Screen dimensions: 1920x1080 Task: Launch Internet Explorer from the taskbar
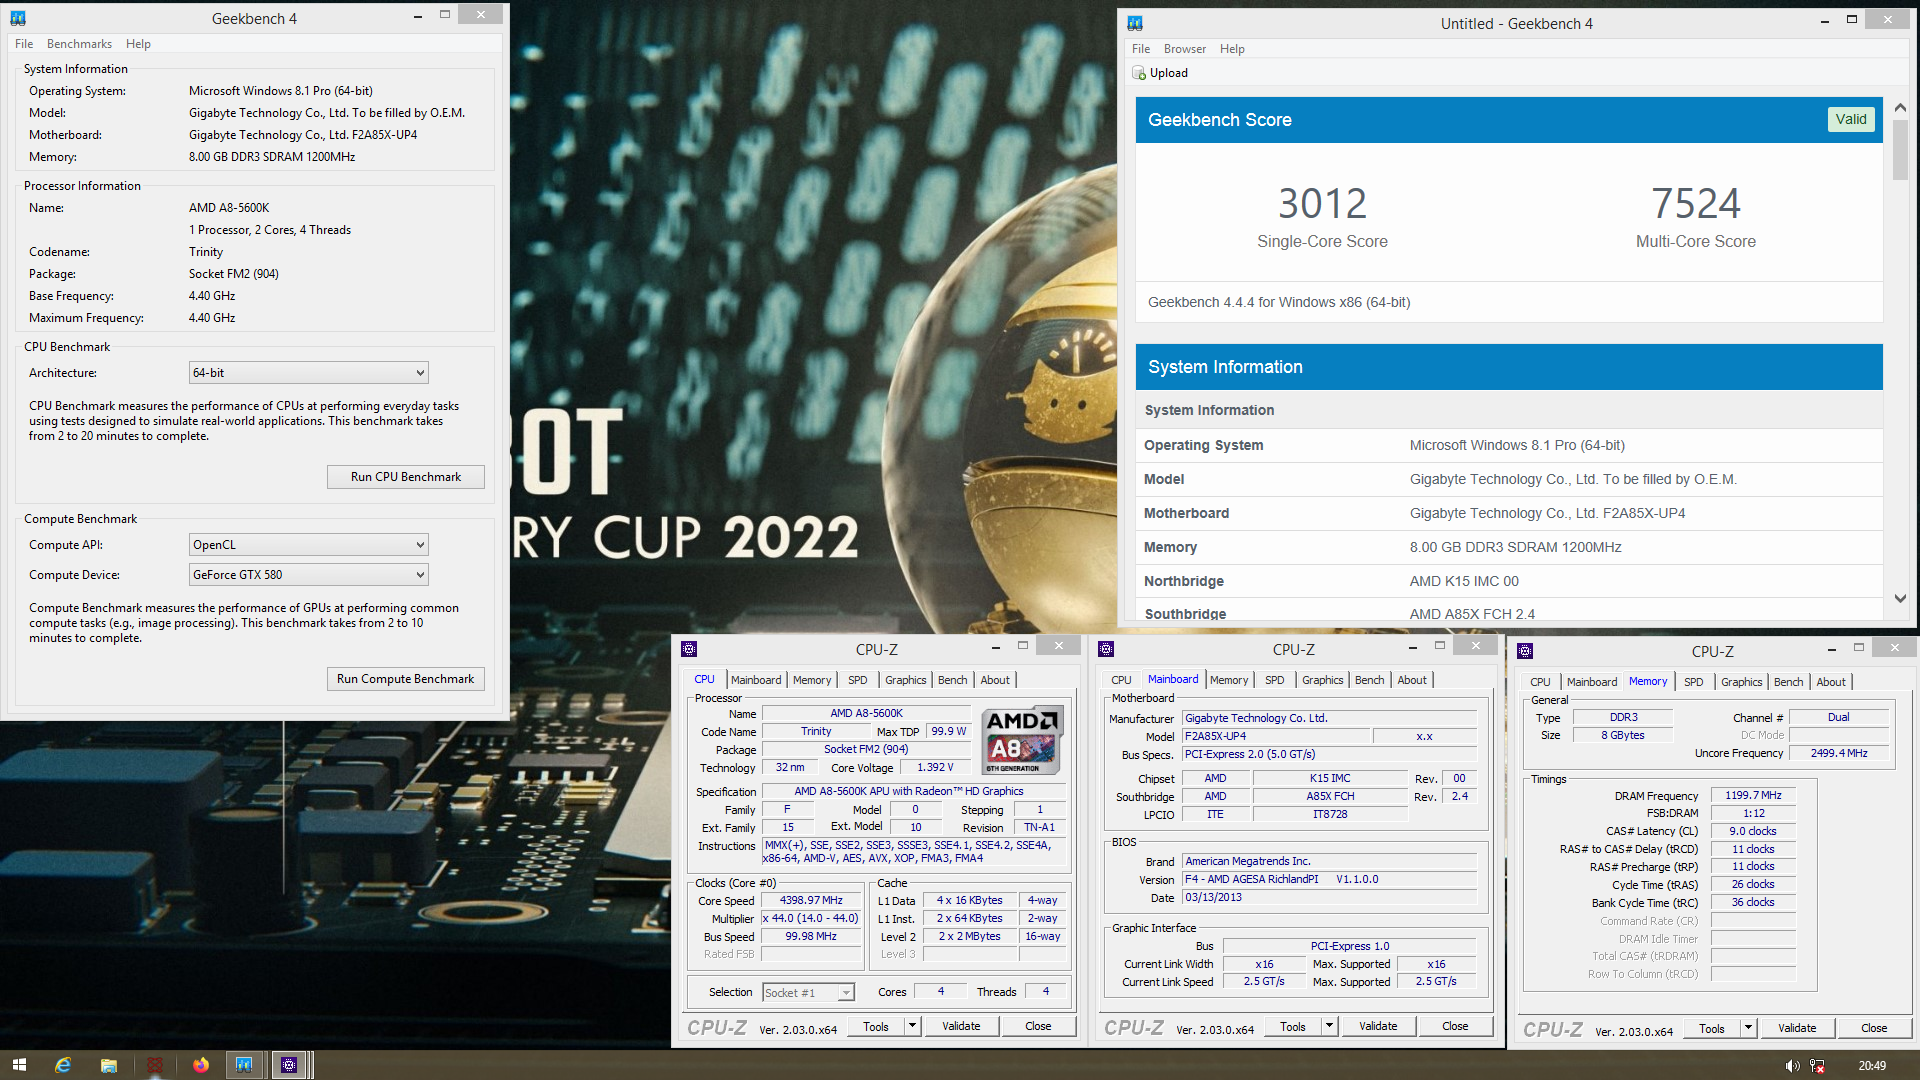click(63, 1065)
